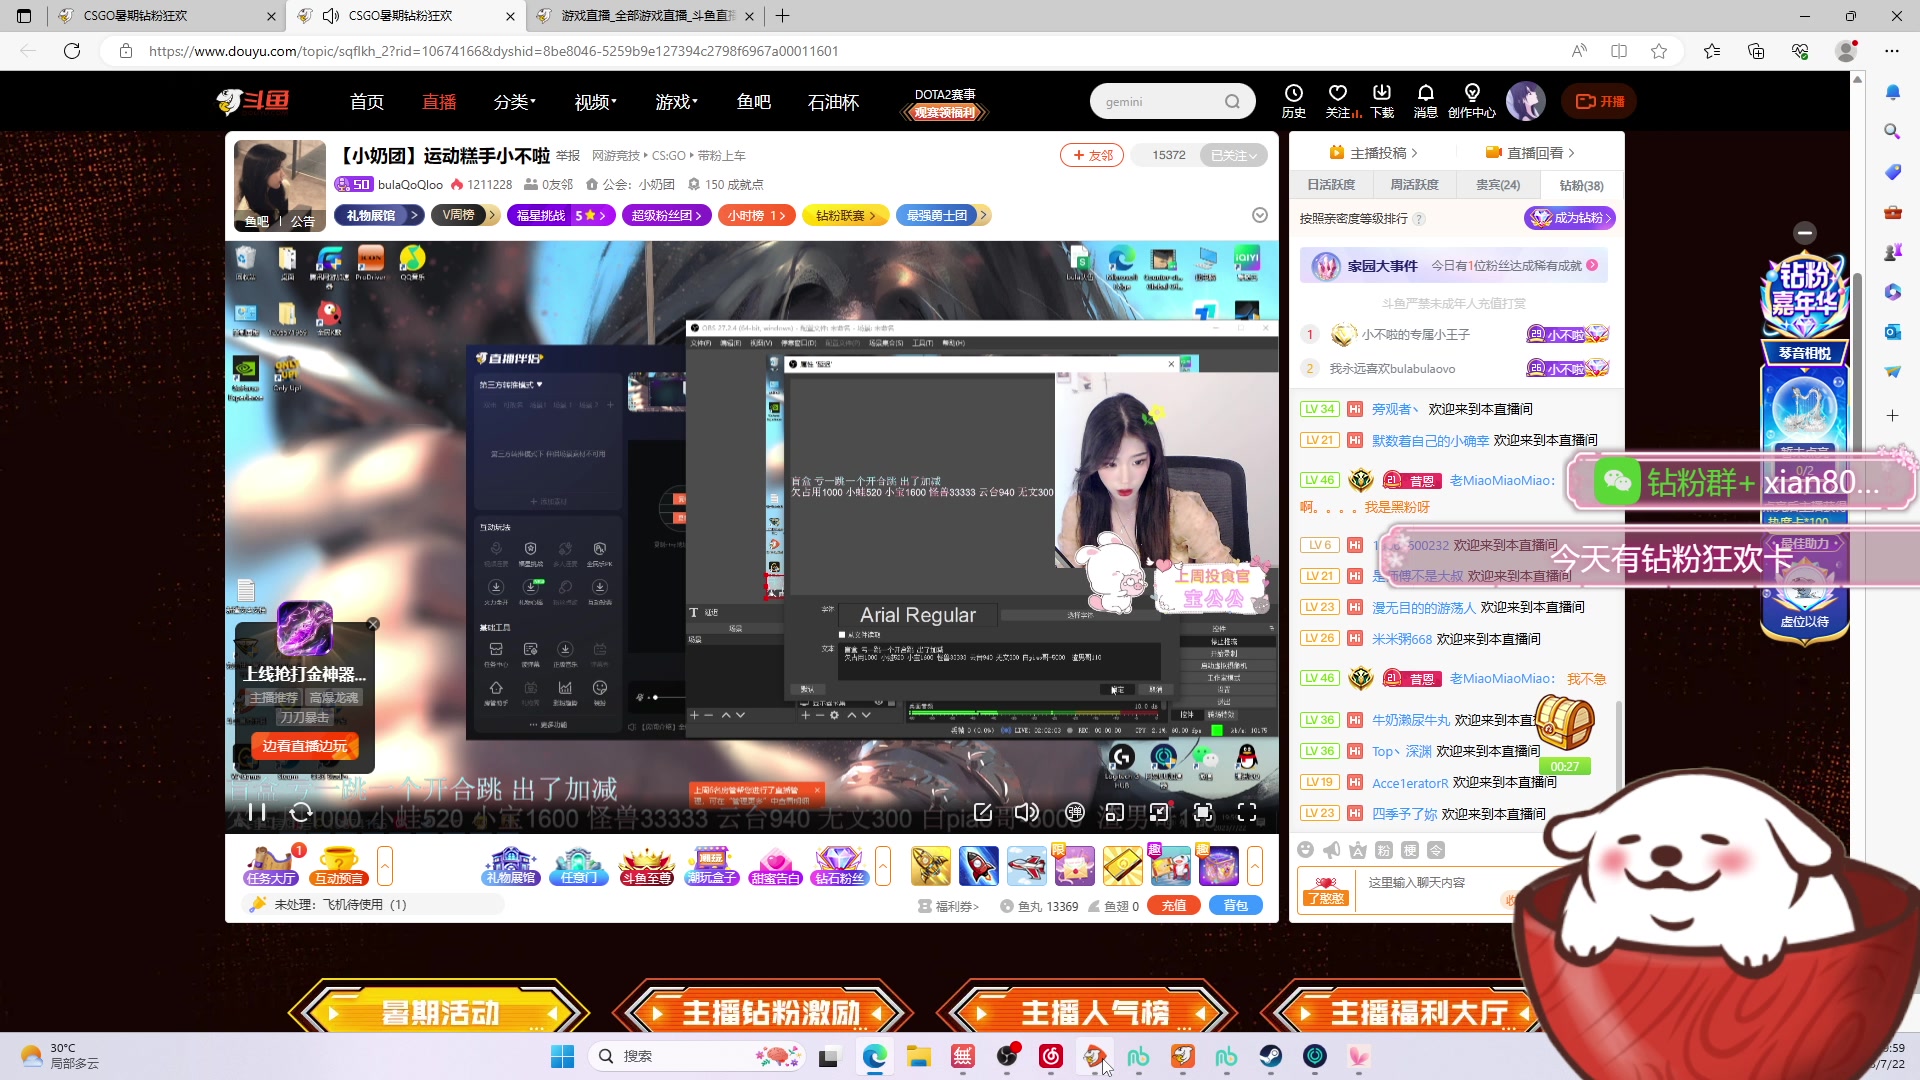Toggle danmaku comments with 弹 icon
This screenshot has width=1920, height=1080.
(1075, 812)
